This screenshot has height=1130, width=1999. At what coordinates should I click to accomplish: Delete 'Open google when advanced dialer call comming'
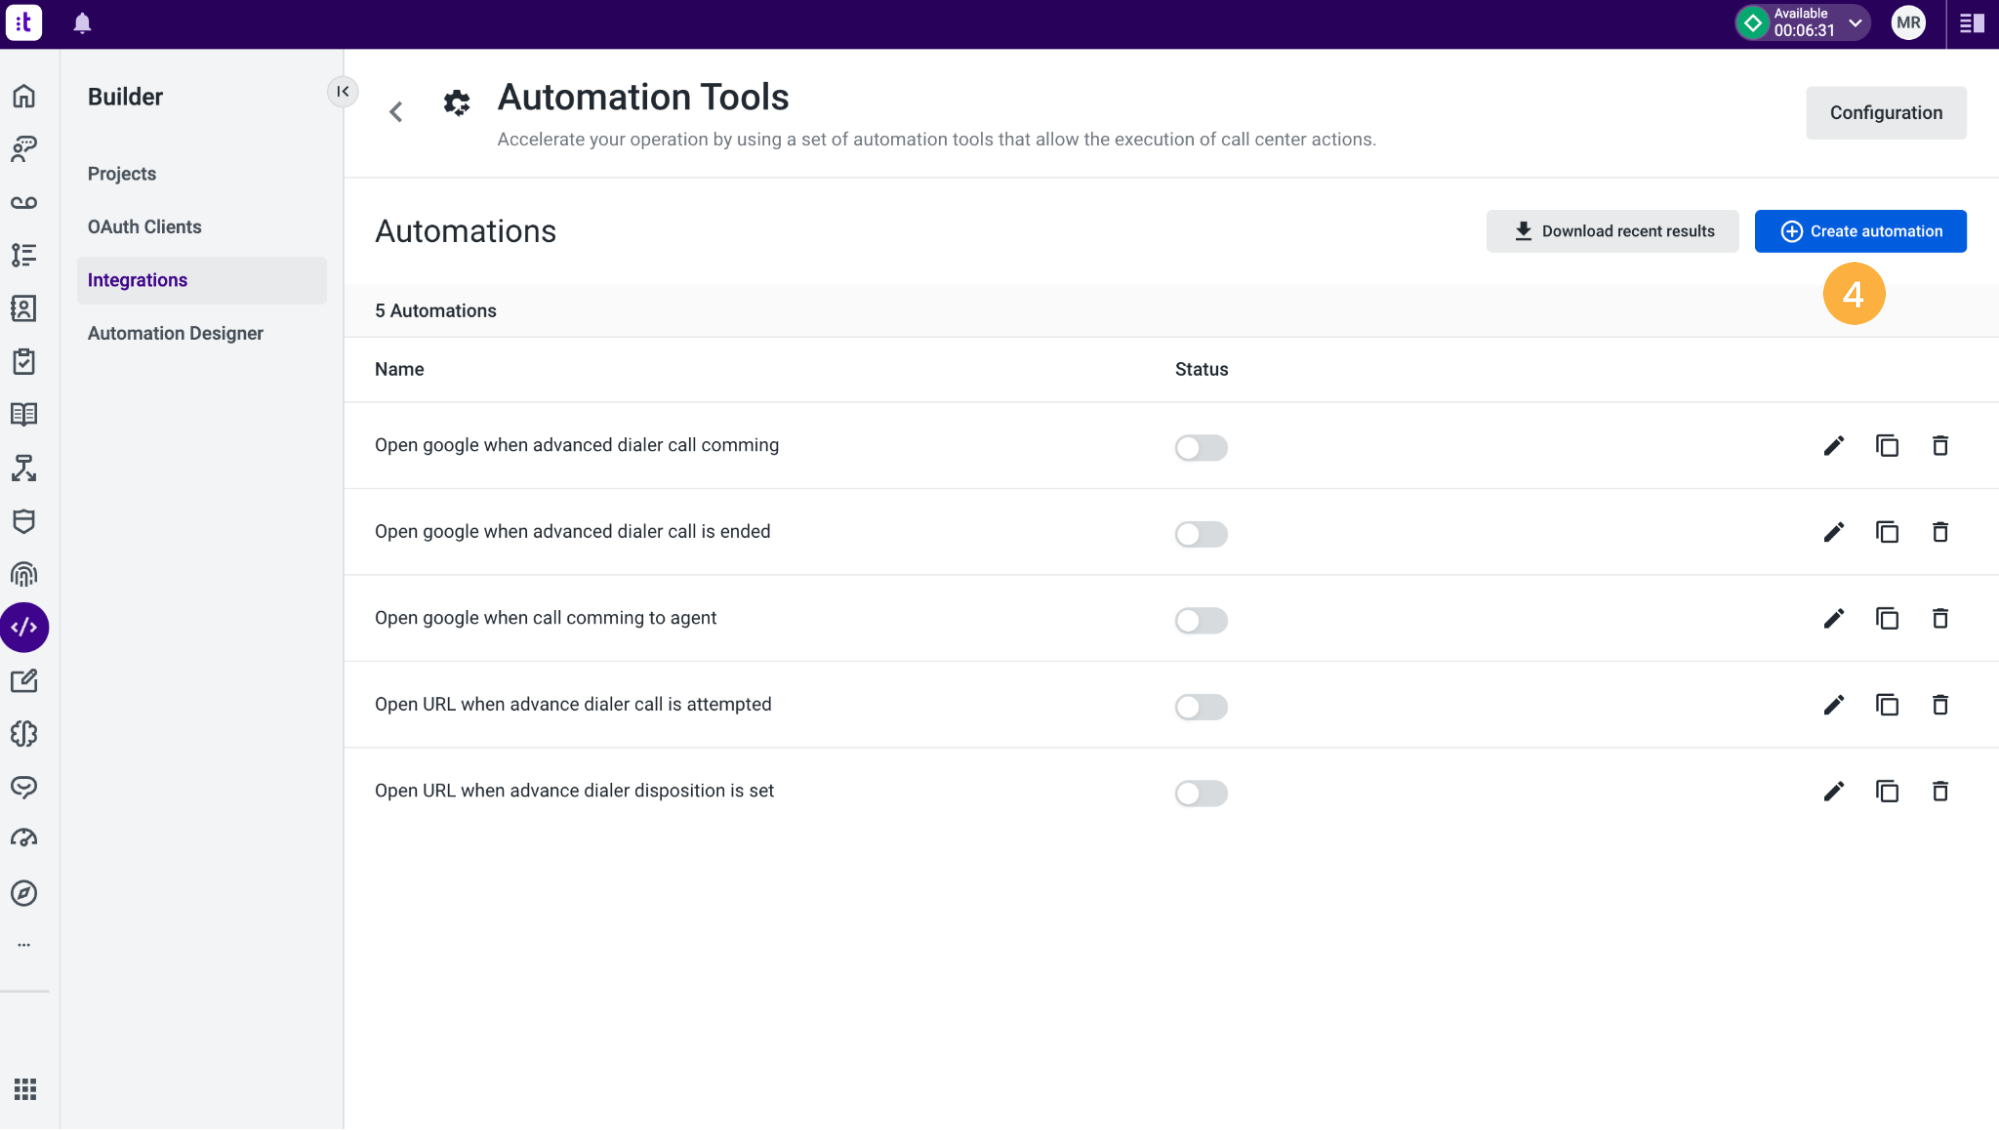(x=1940, y=446)
